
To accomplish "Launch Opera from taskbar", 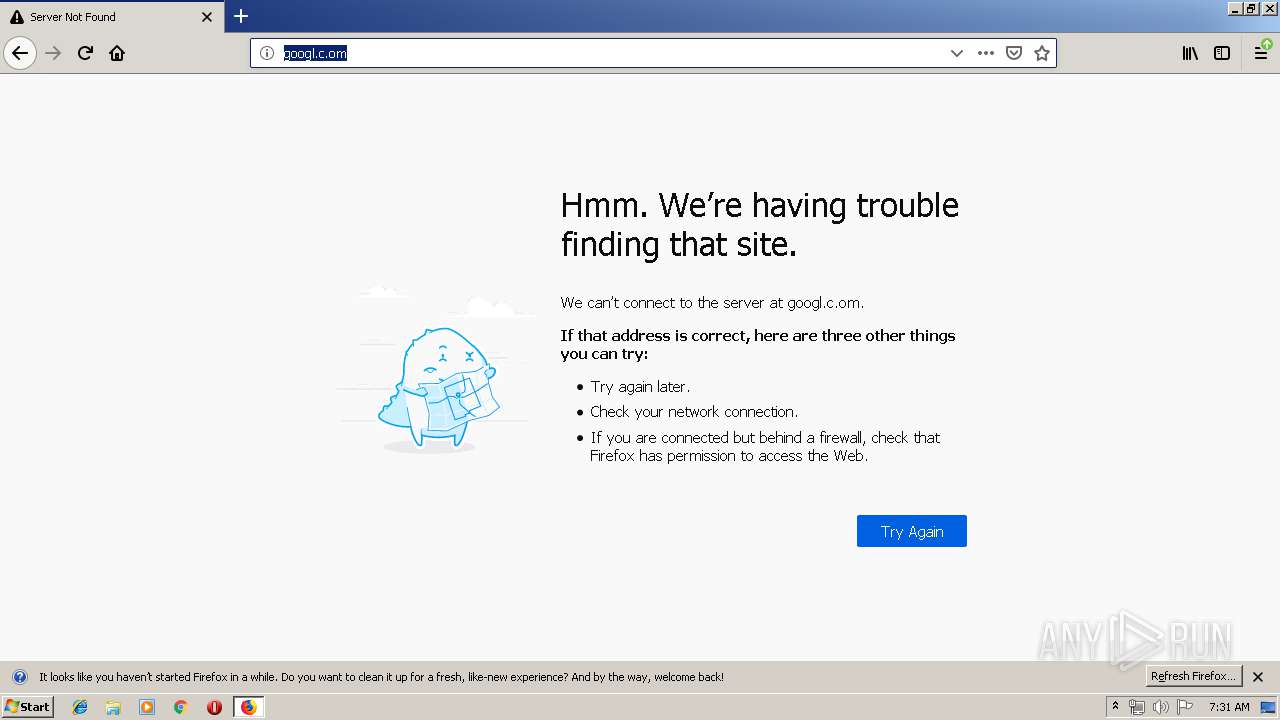I will [214, 707].
